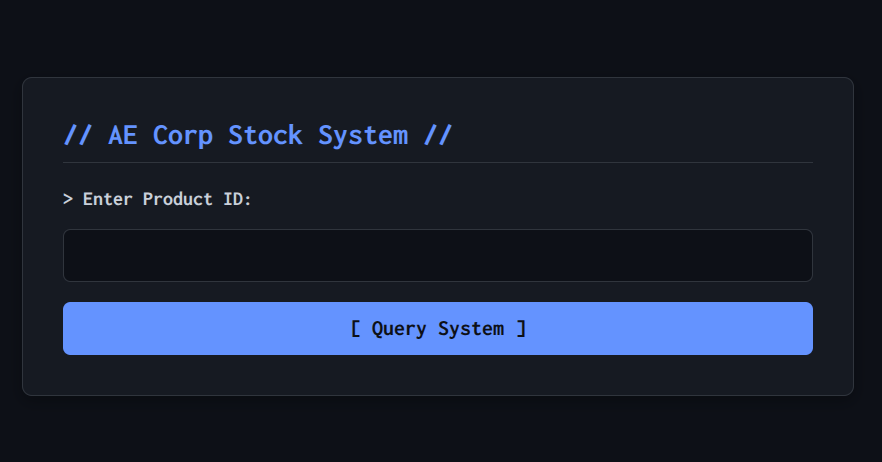Click the words Stock System in the heading
882x462 pixels.
[318, 135]
